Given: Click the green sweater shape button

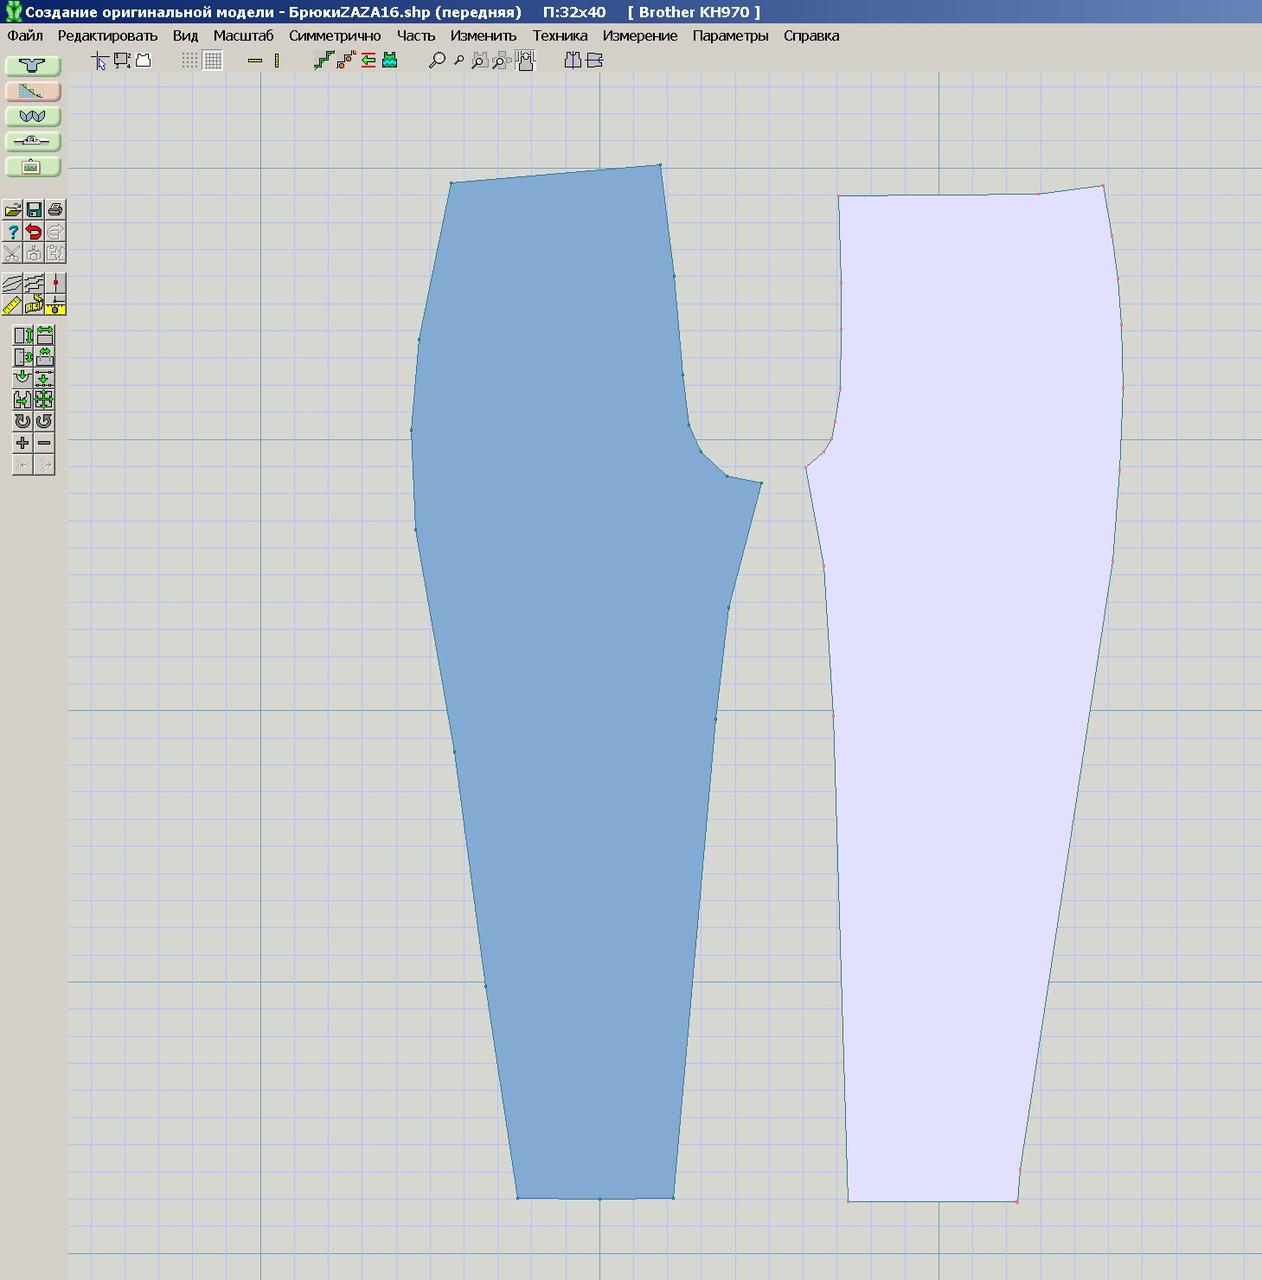Looking at the screenshot, I should (x=33, y=66).
